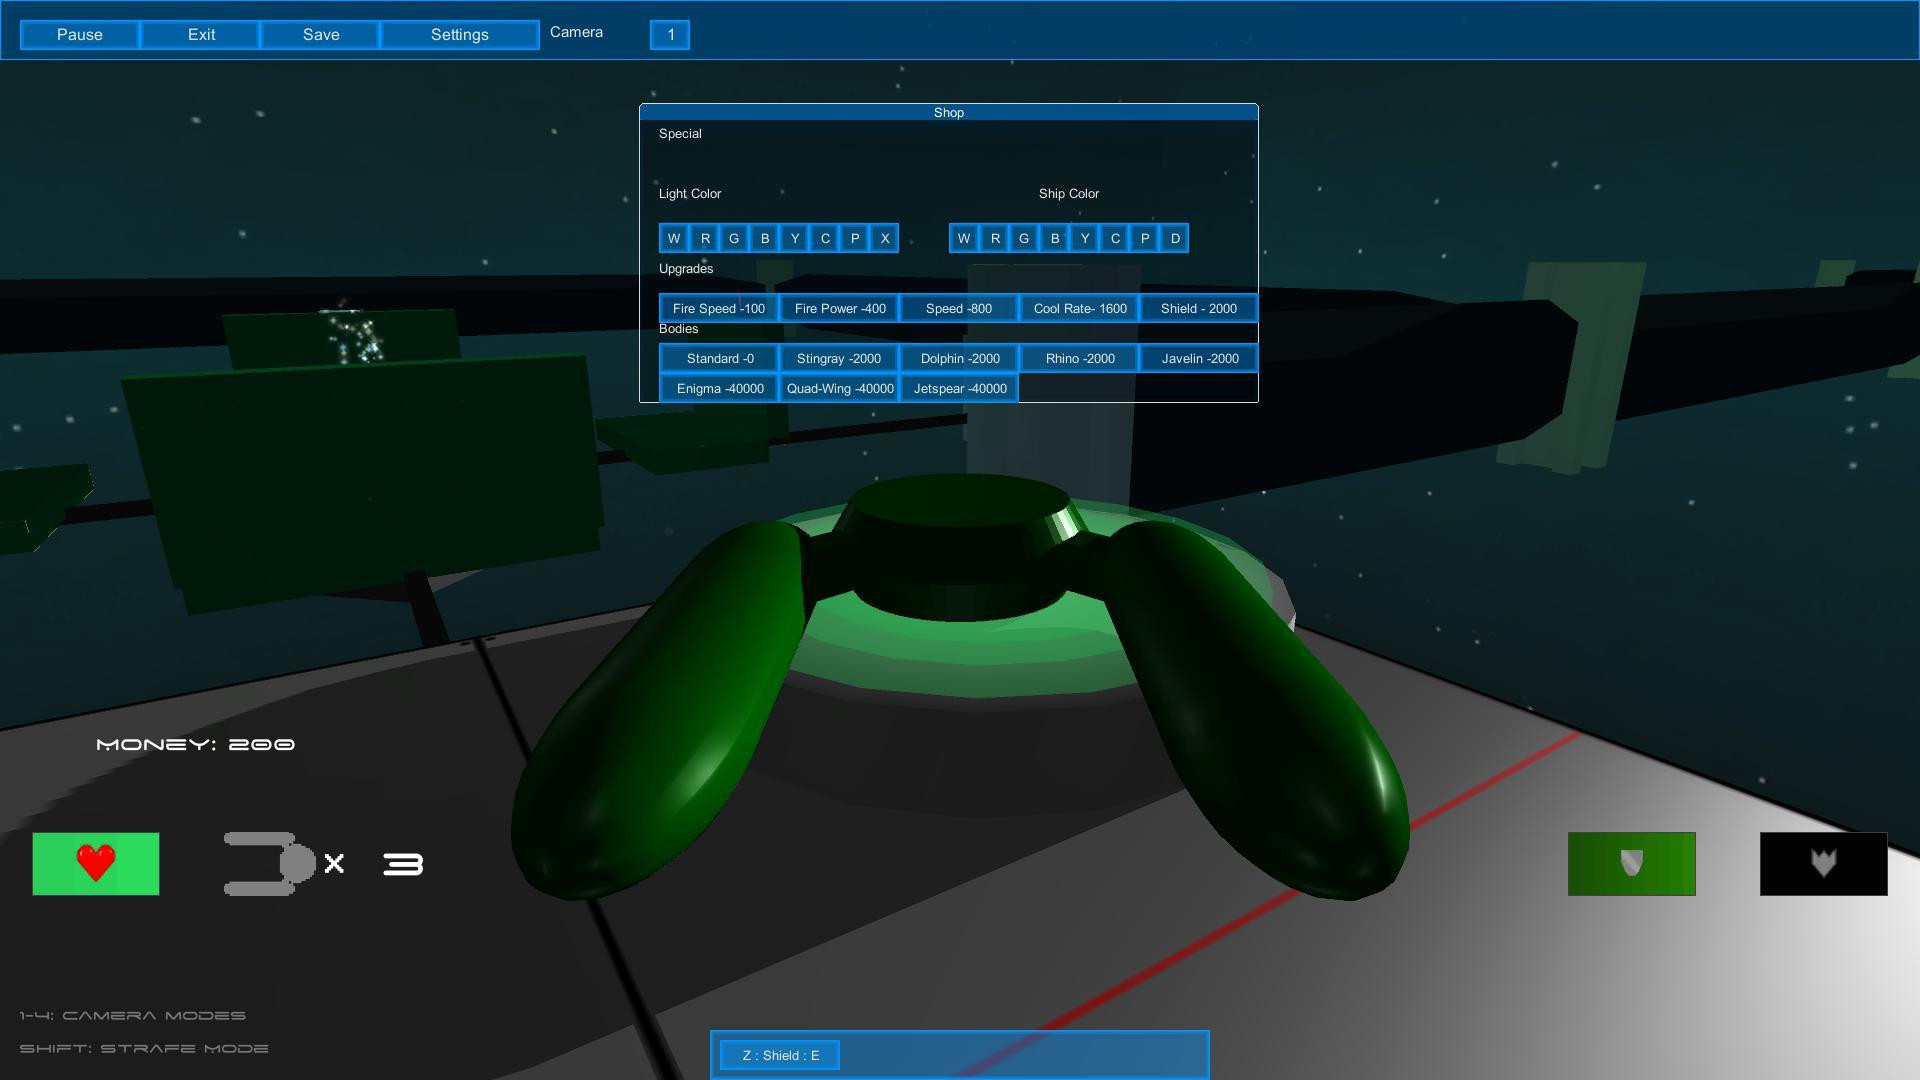Set ship color to C (cyan)

coord(1115,238)
